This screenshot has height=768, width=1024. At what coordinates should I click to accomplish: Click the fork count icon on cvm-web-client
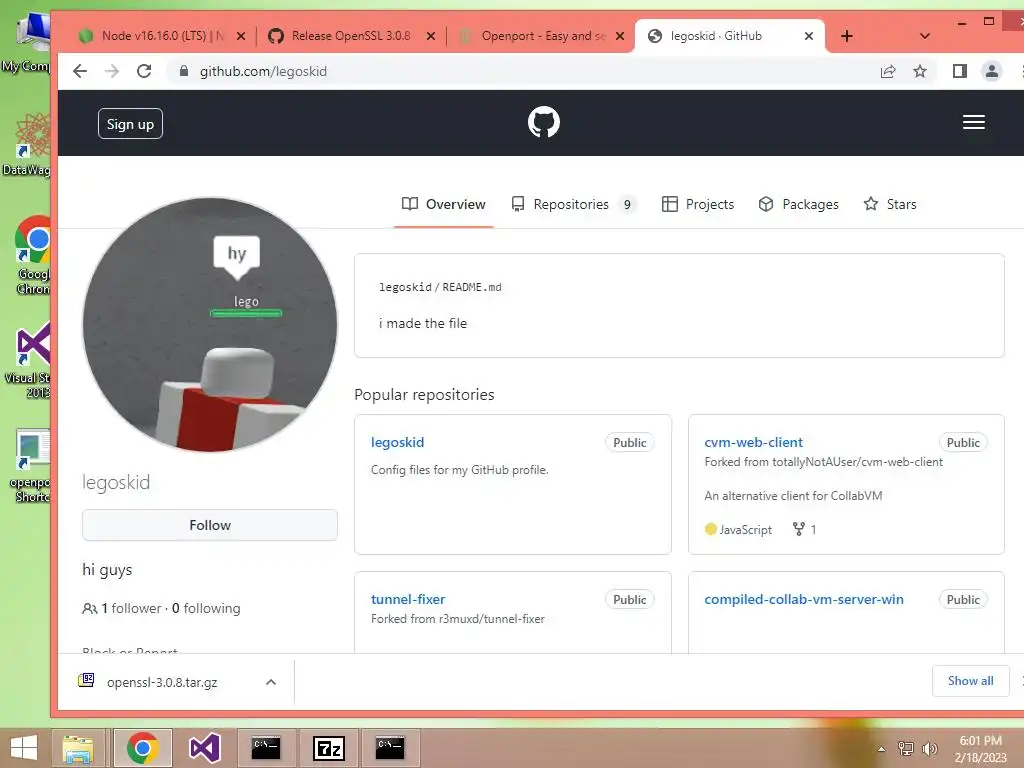coord(798,529)
